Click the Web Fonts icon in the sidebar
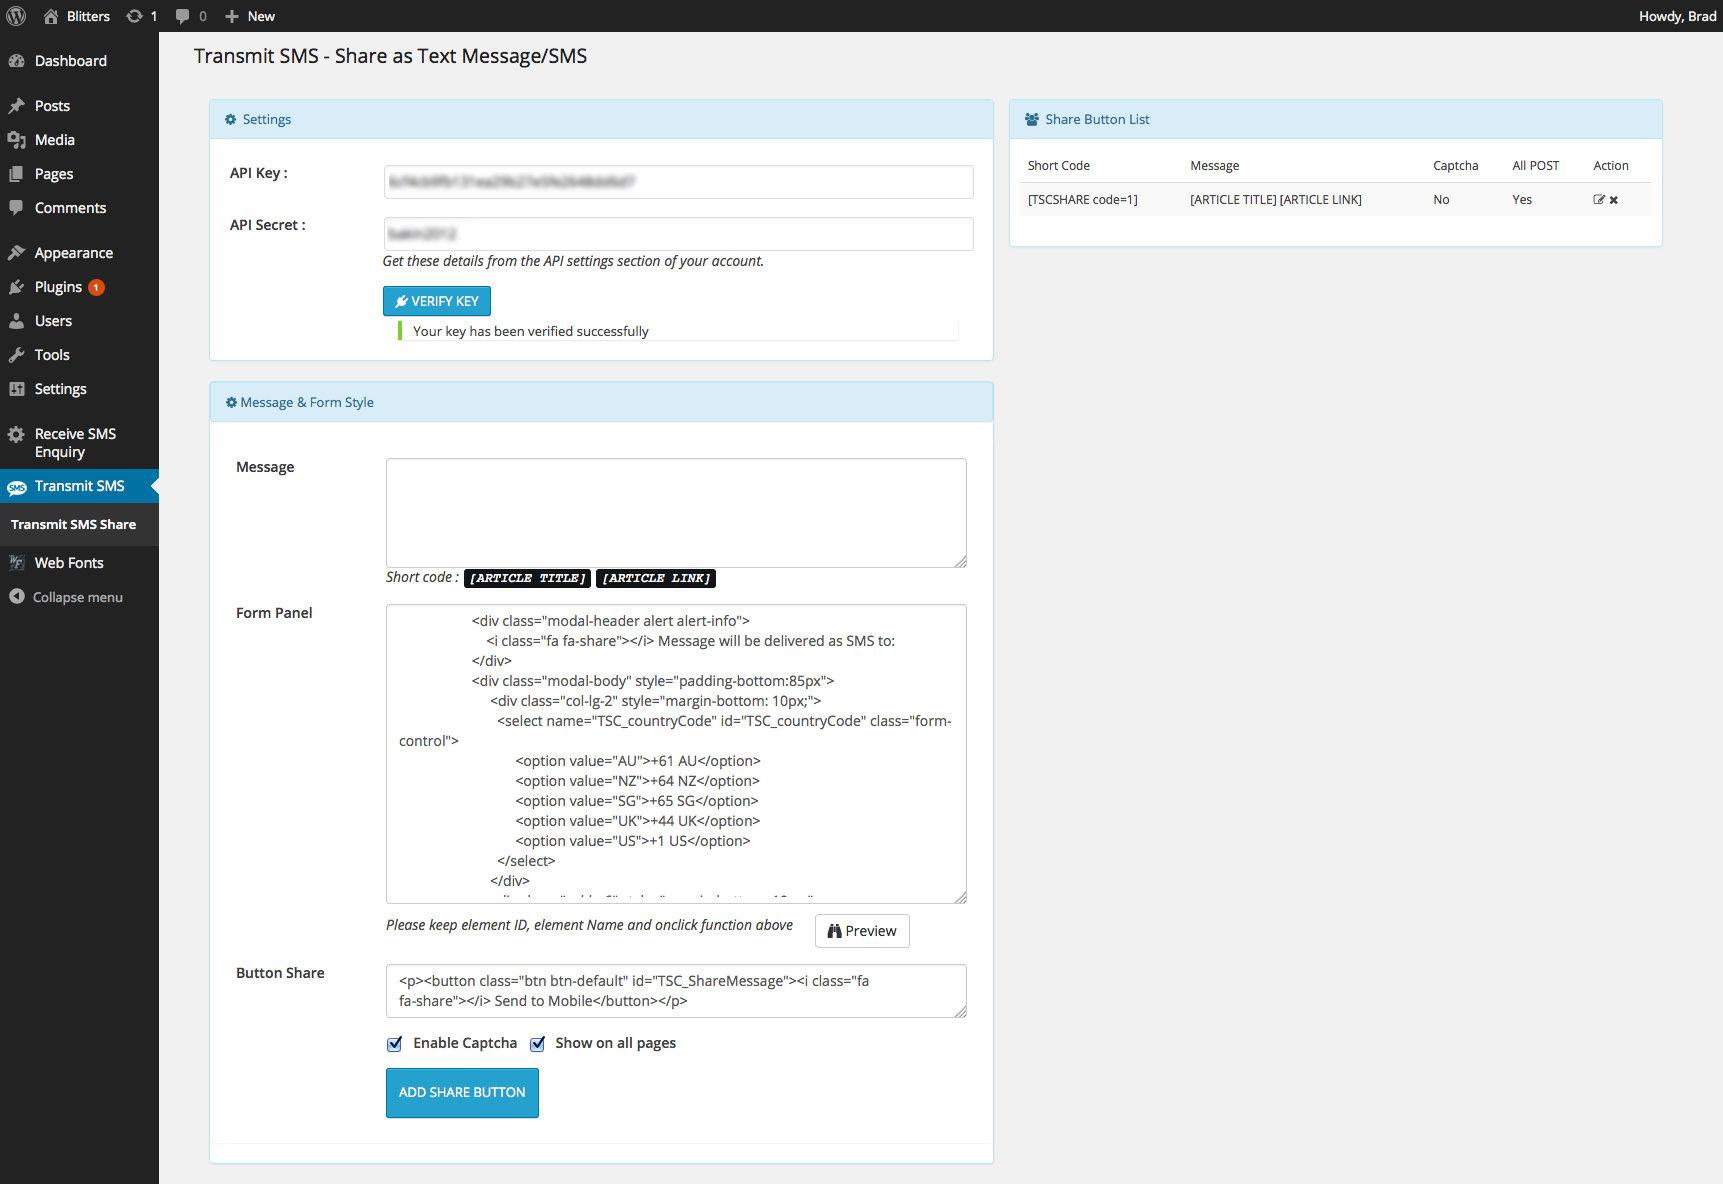The height and width of the screenshot is (1184, 1723). [x=16, y=563]
